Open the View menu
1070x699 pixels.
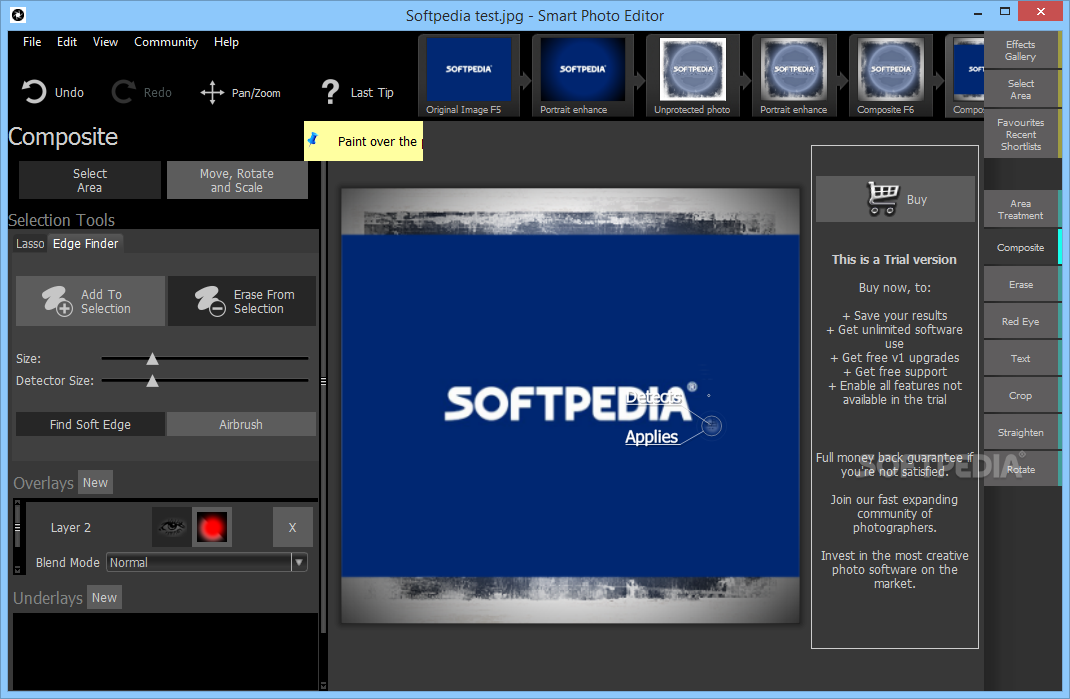click(x=105, y=42)
